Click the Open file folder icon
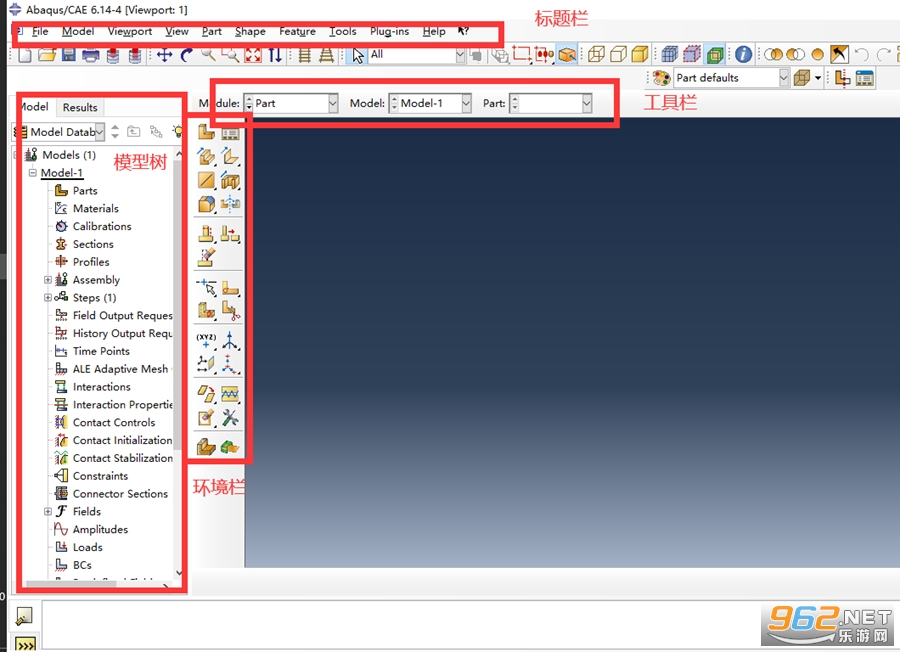The height and width of the screenshot is (652, 900). [x=47, y=55]
